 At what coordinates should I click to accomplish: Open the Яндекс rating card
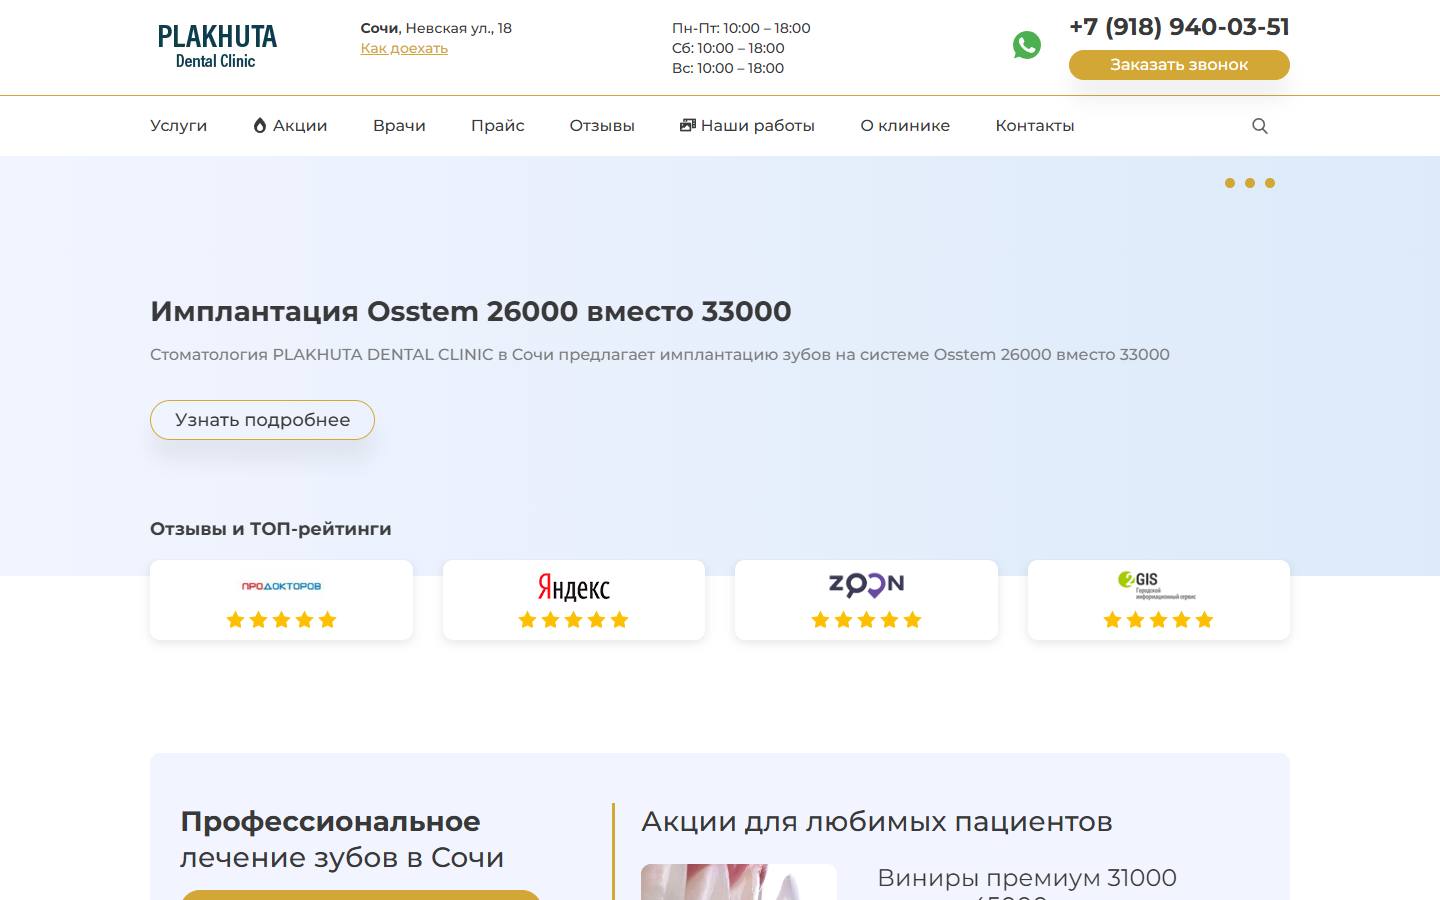tap(574, 600)
